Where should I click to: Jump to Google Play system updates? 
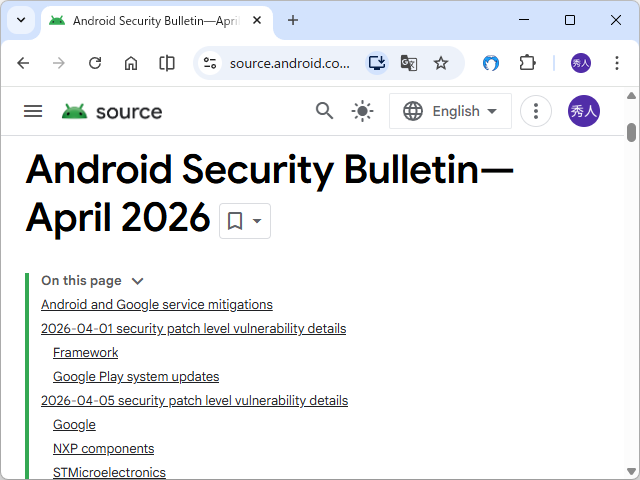(x=136, y=377)
